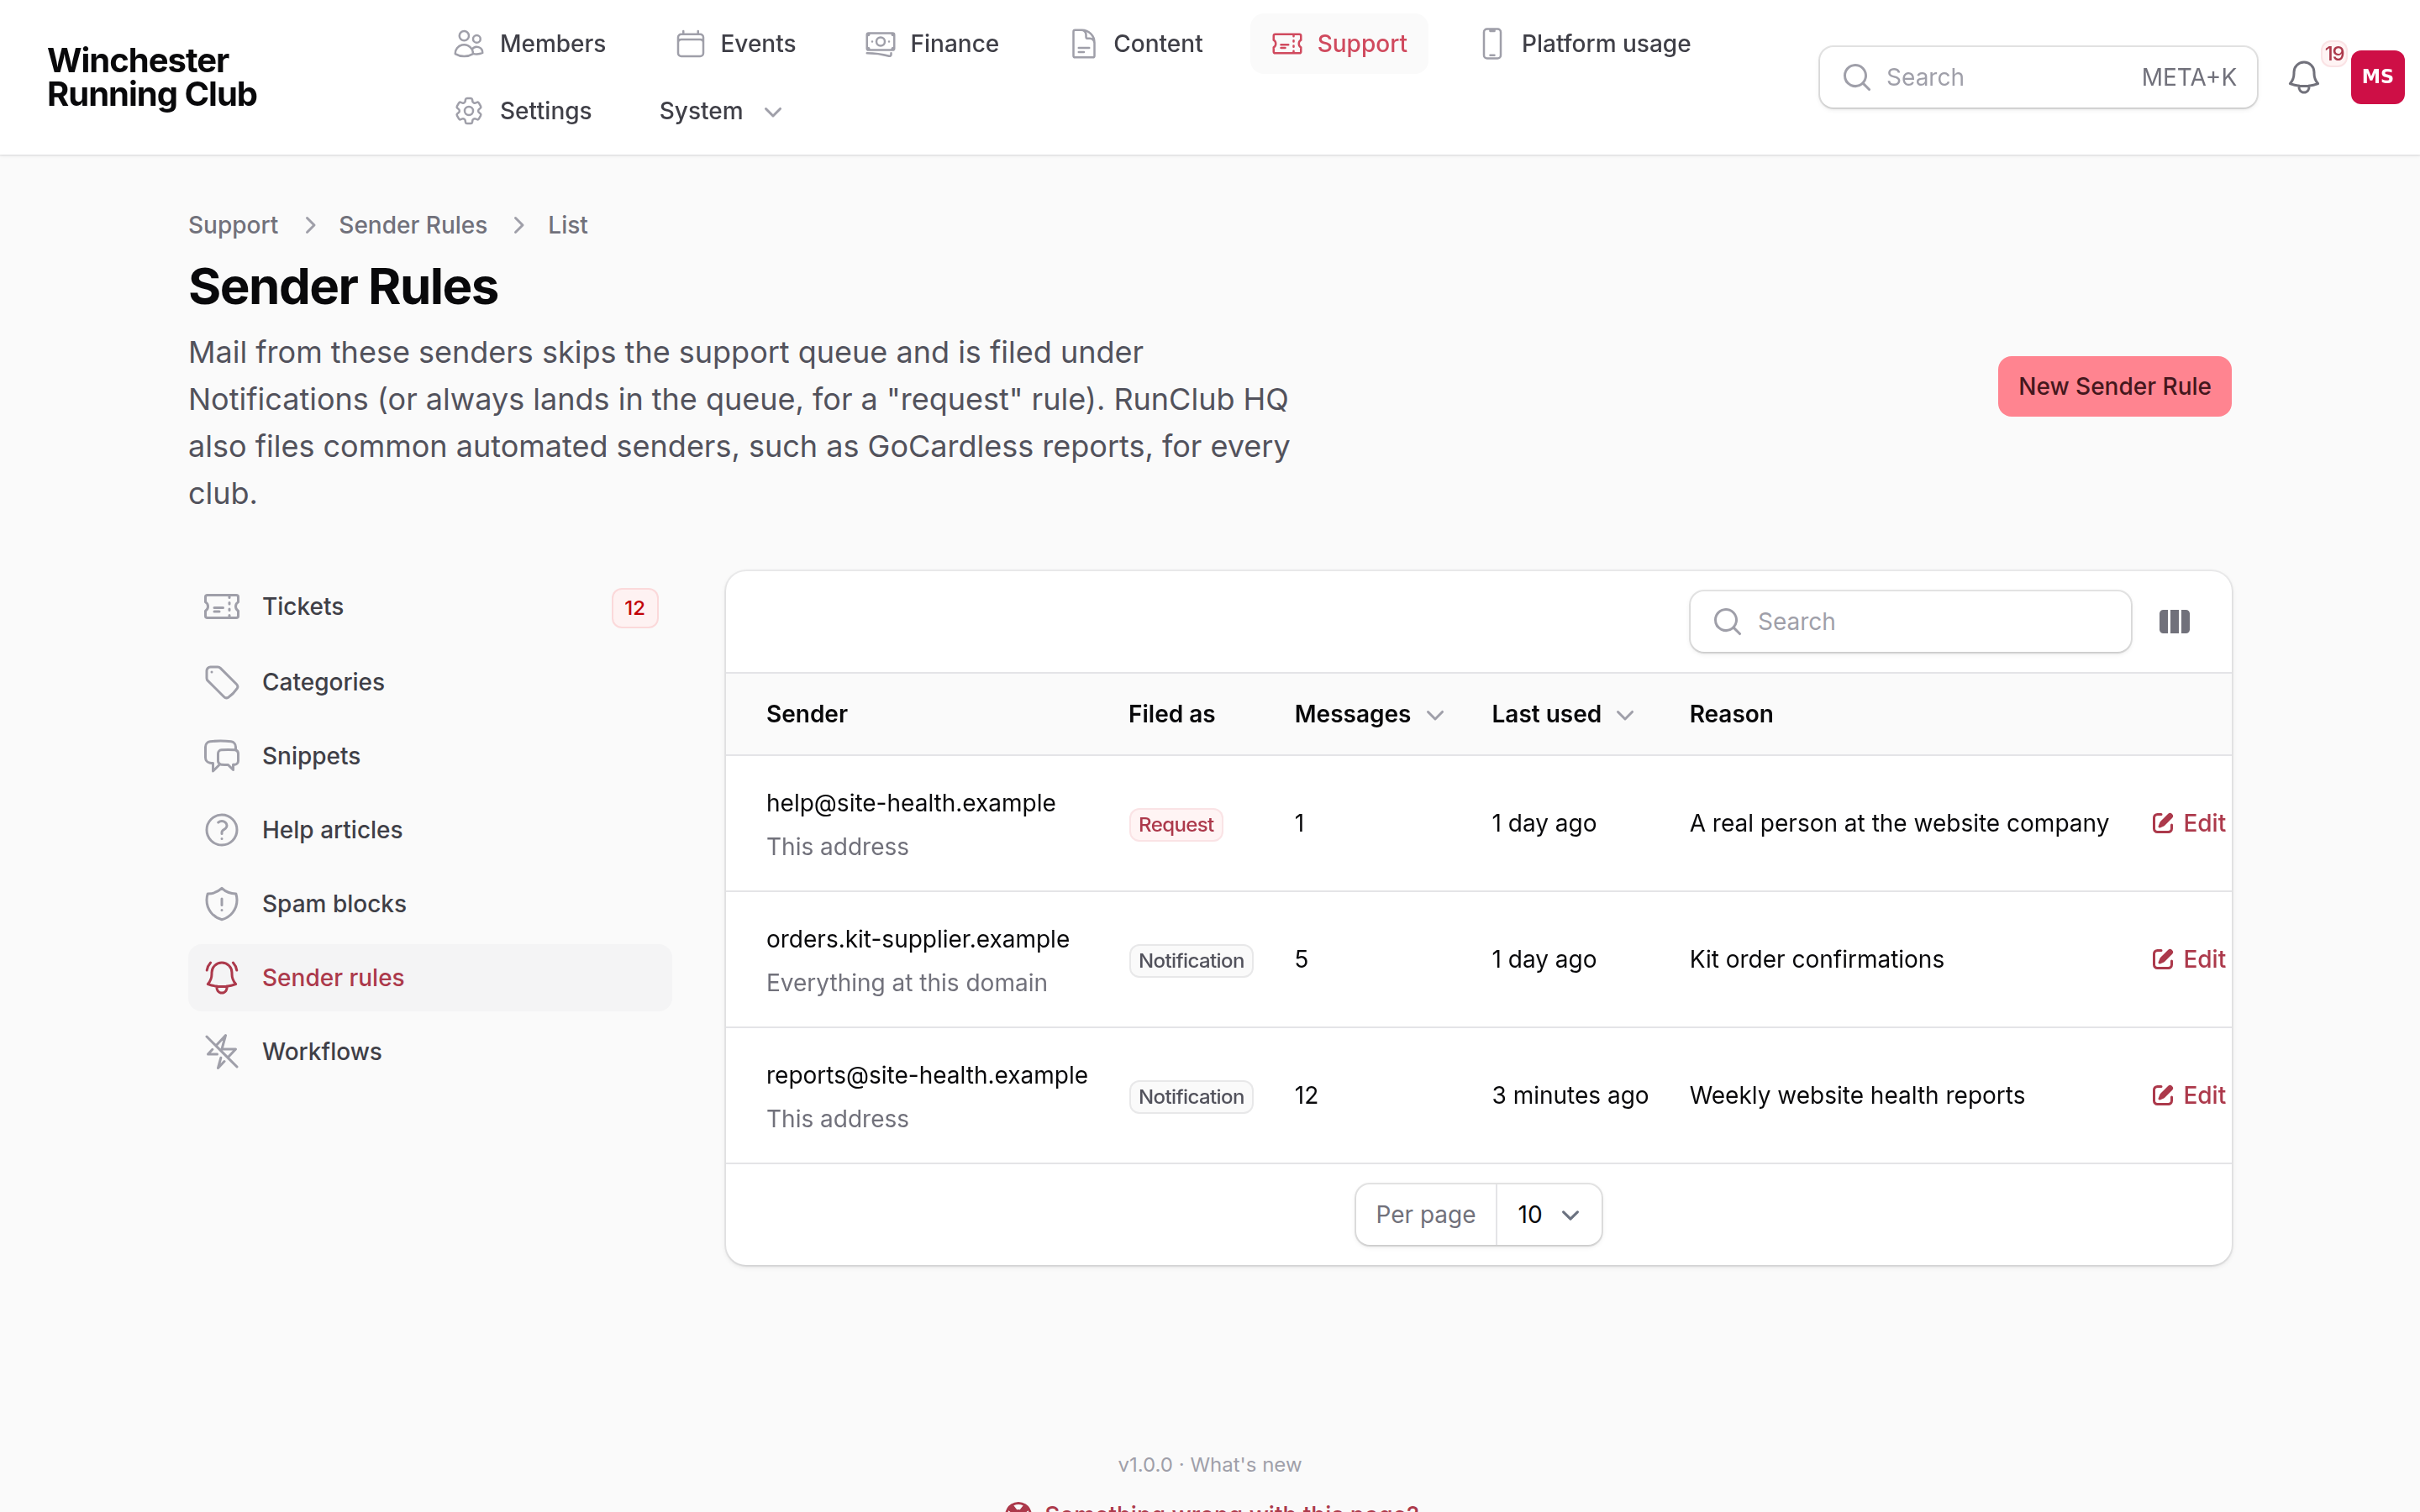Open the Support nav tab

click(x=1339, y=44)
